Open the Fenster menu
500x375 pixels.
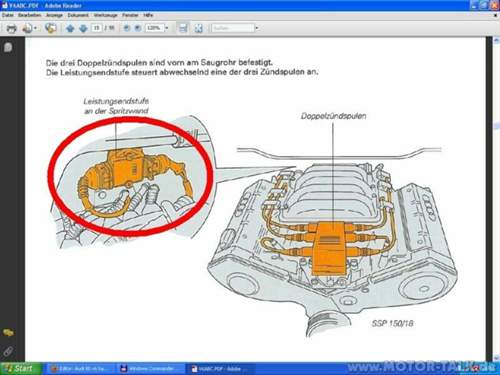(x=130, y=15)
